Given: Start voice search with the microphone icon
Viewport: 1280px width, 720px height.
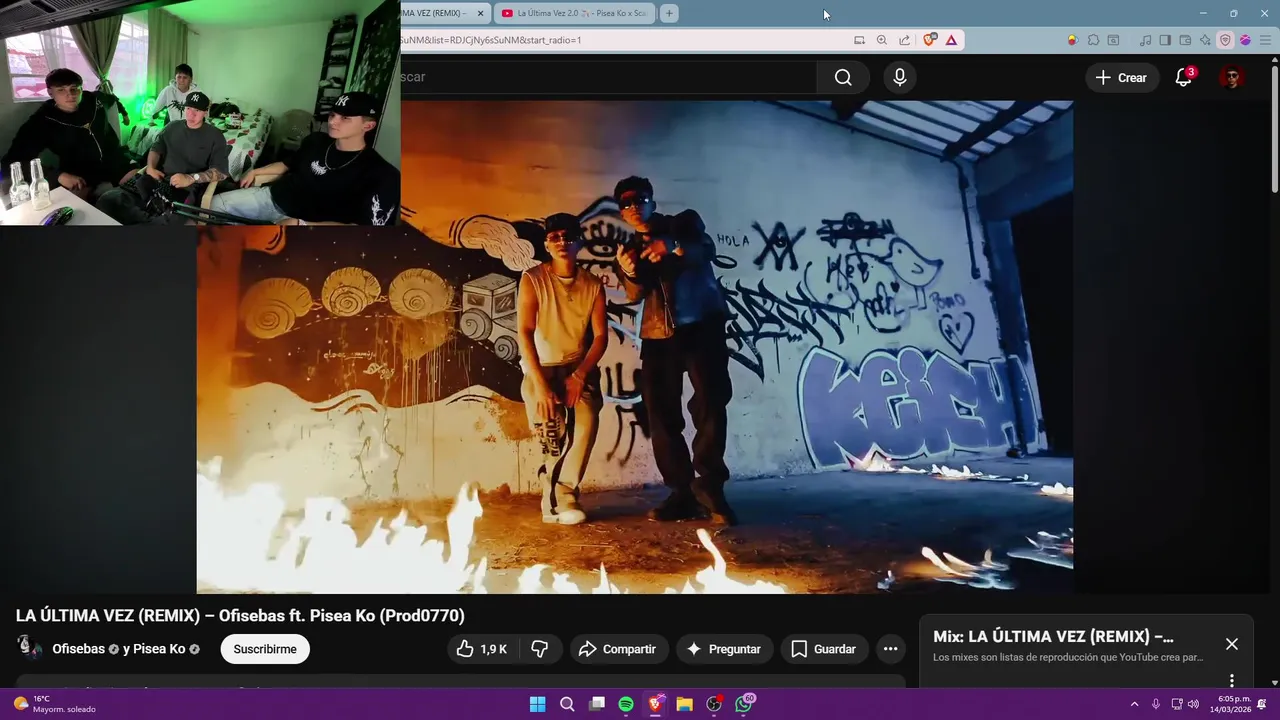Looking at the screenshot, I should click(900, 77).
